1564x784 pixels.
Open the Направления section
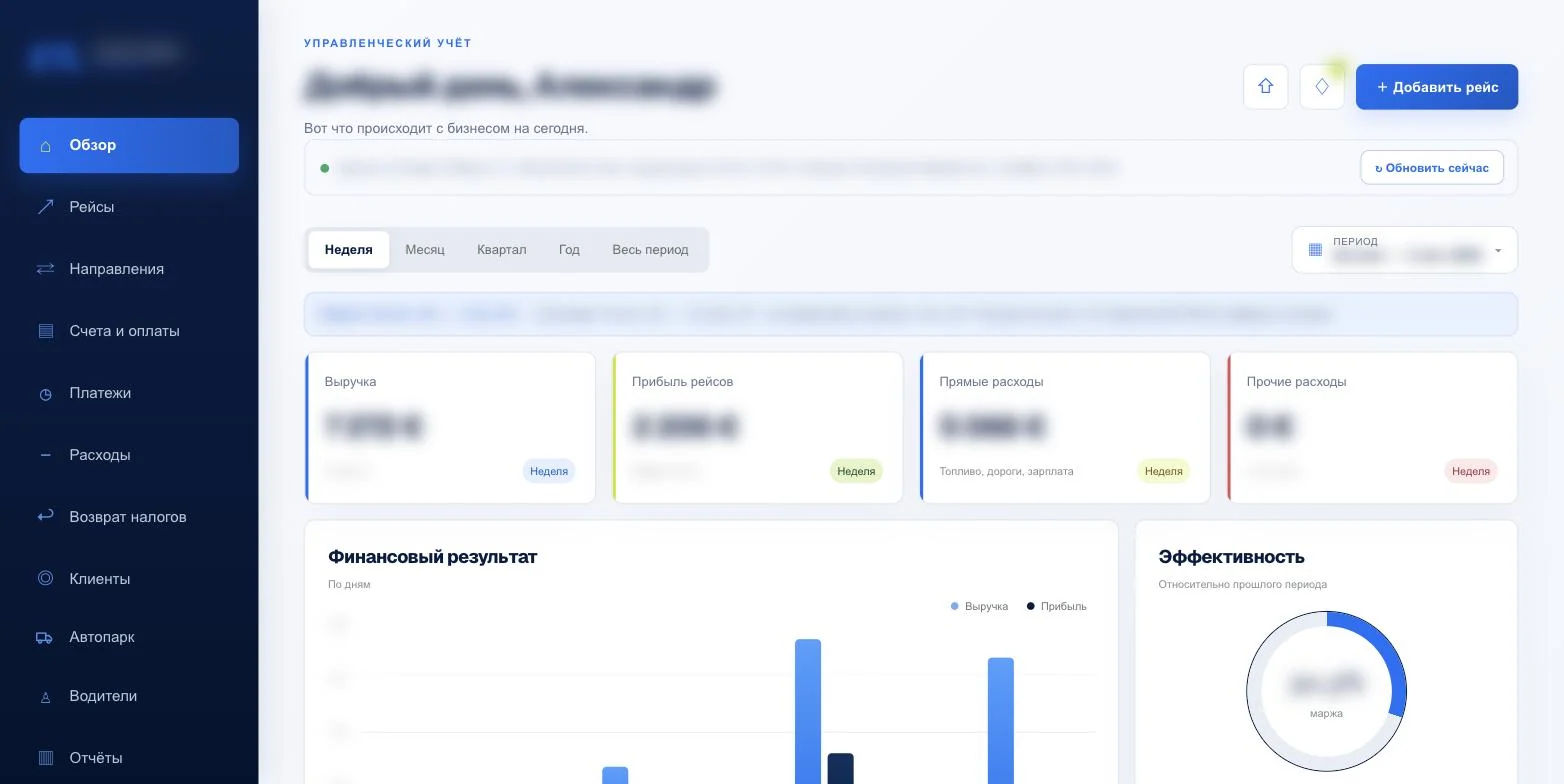[129, 269]
